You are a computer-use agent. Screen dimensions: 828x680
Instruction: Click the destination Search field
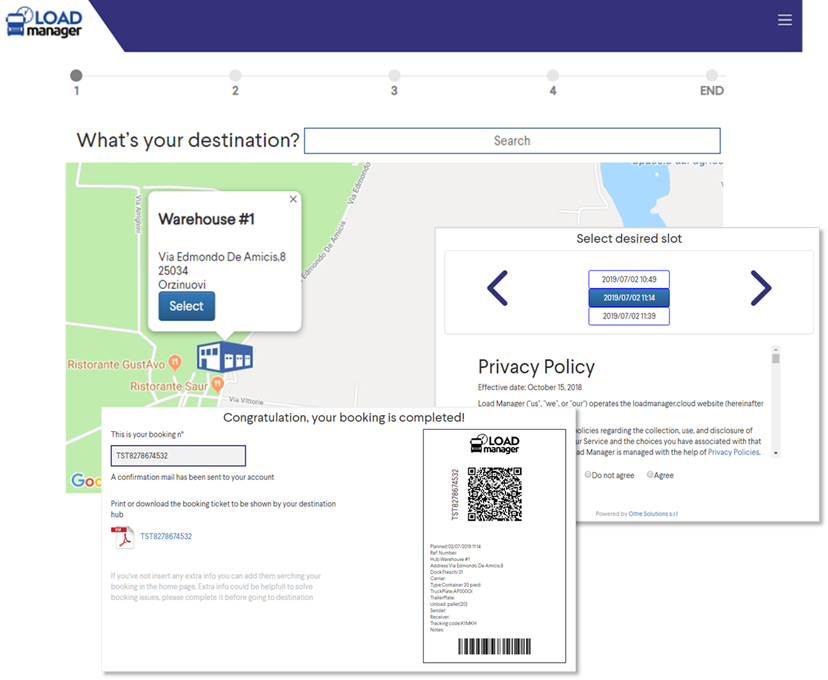[x=511, y=141]
